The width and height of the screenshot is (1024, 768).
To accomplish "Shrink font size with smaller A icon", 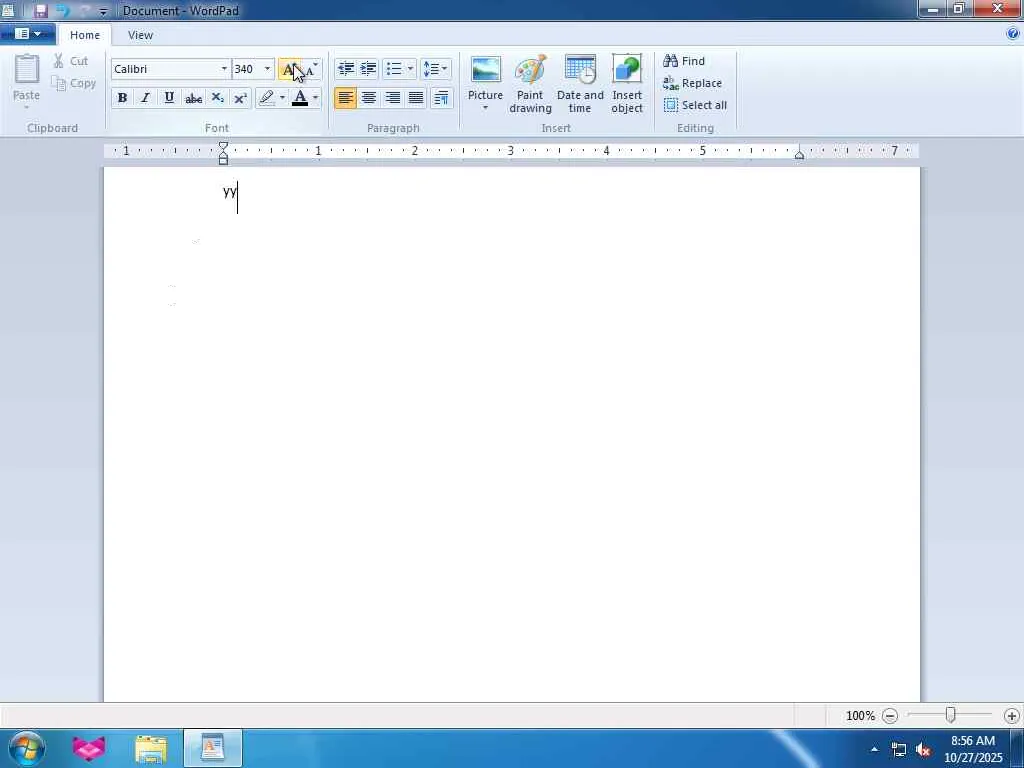I will click(x=311, y=69).
